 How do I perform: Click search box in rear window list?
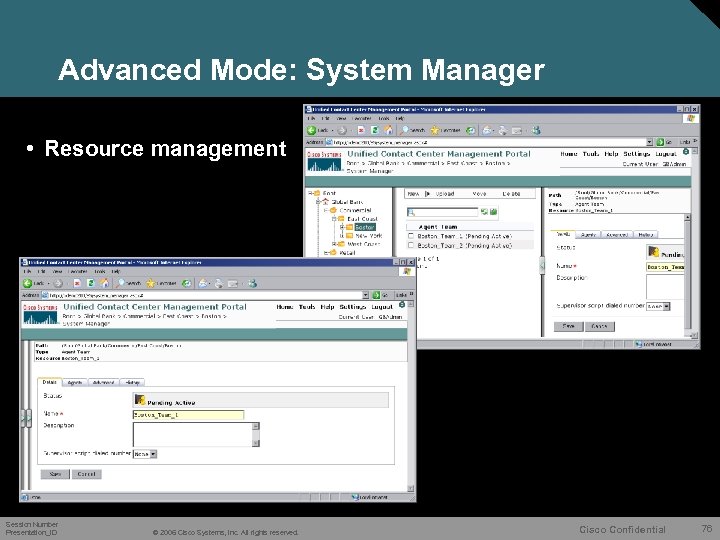[x=443, y=212]
